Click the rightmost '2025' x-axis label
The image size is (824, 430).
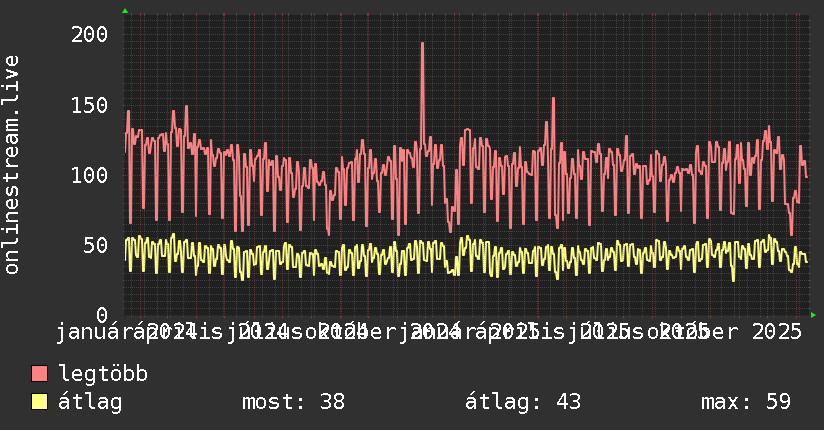pos(777,332)
